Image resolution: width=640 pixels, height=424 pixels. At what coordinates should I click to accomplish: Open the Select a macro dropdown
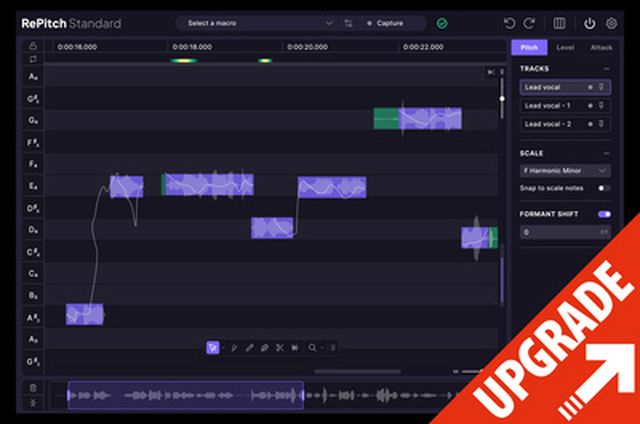258,23
